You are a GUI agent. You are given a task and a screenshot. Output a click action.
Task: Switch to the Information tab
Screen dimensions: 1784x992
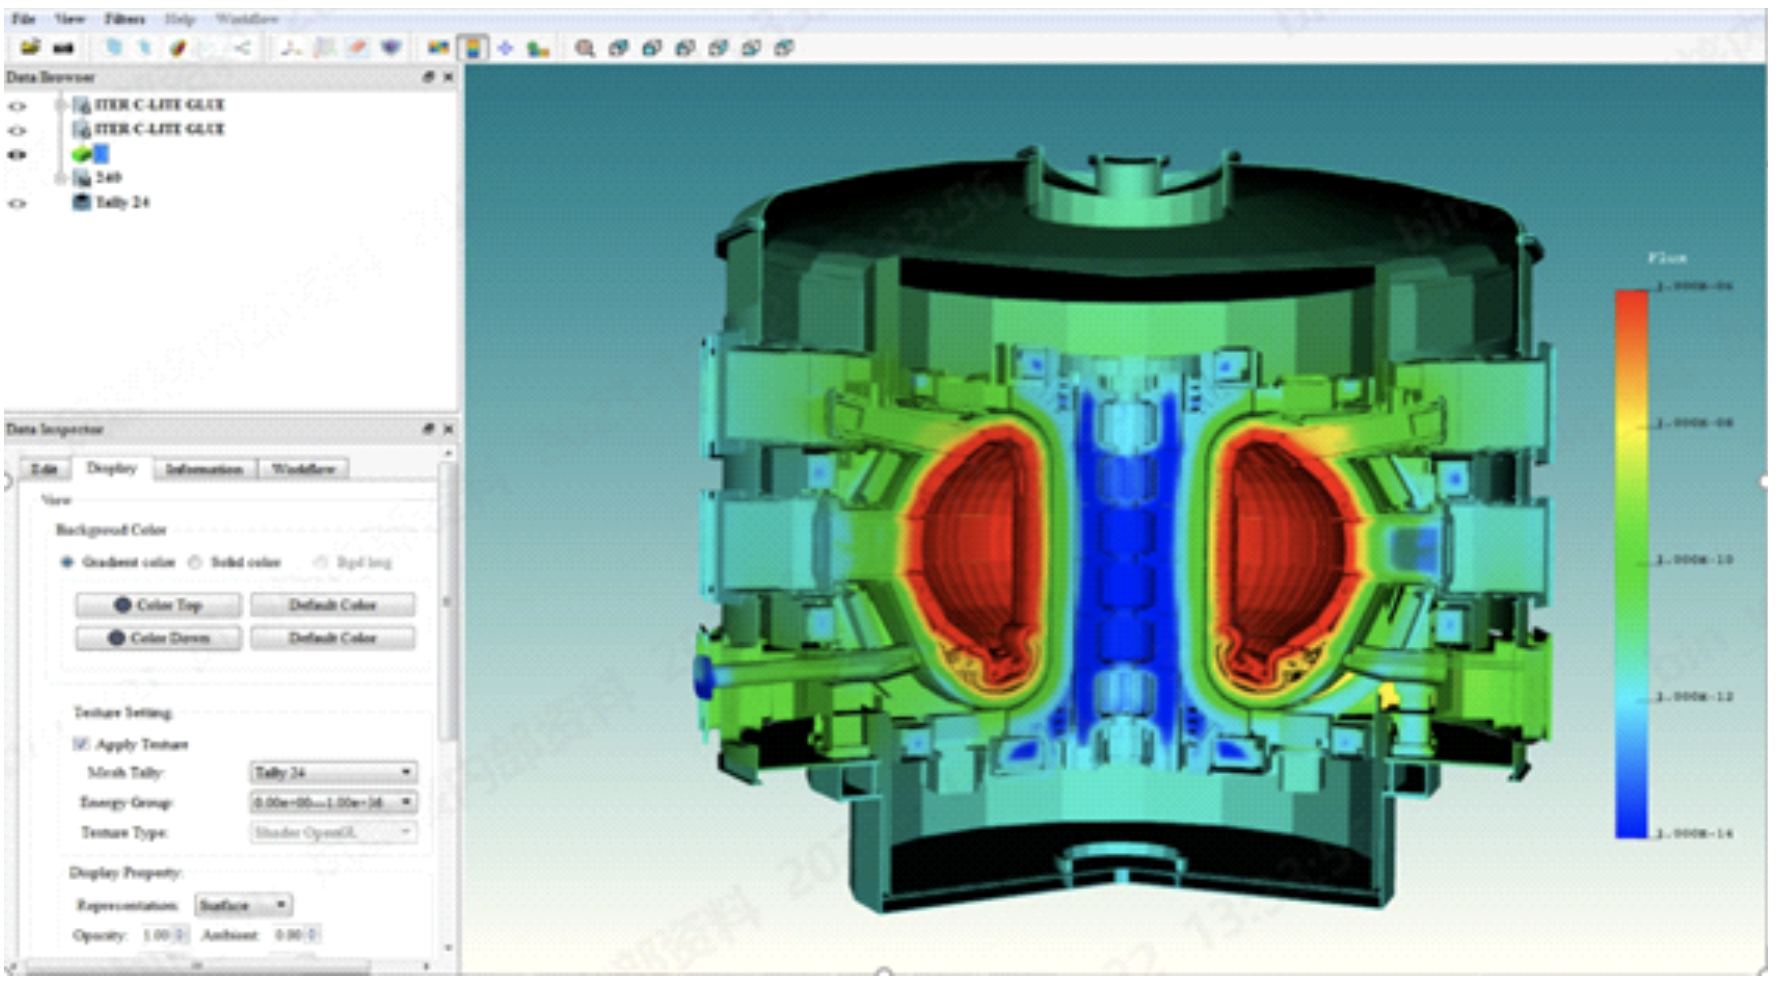click(204, 469)
